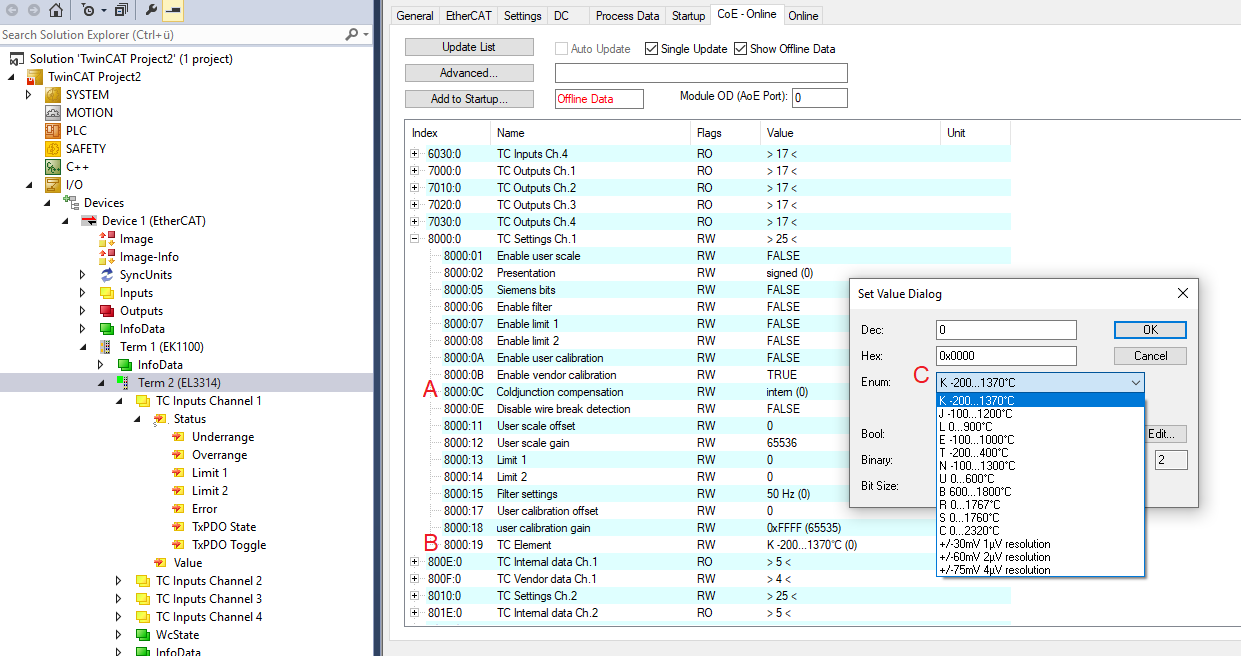Click the red Outputs icon under Device 1

(x=107, y=311)
